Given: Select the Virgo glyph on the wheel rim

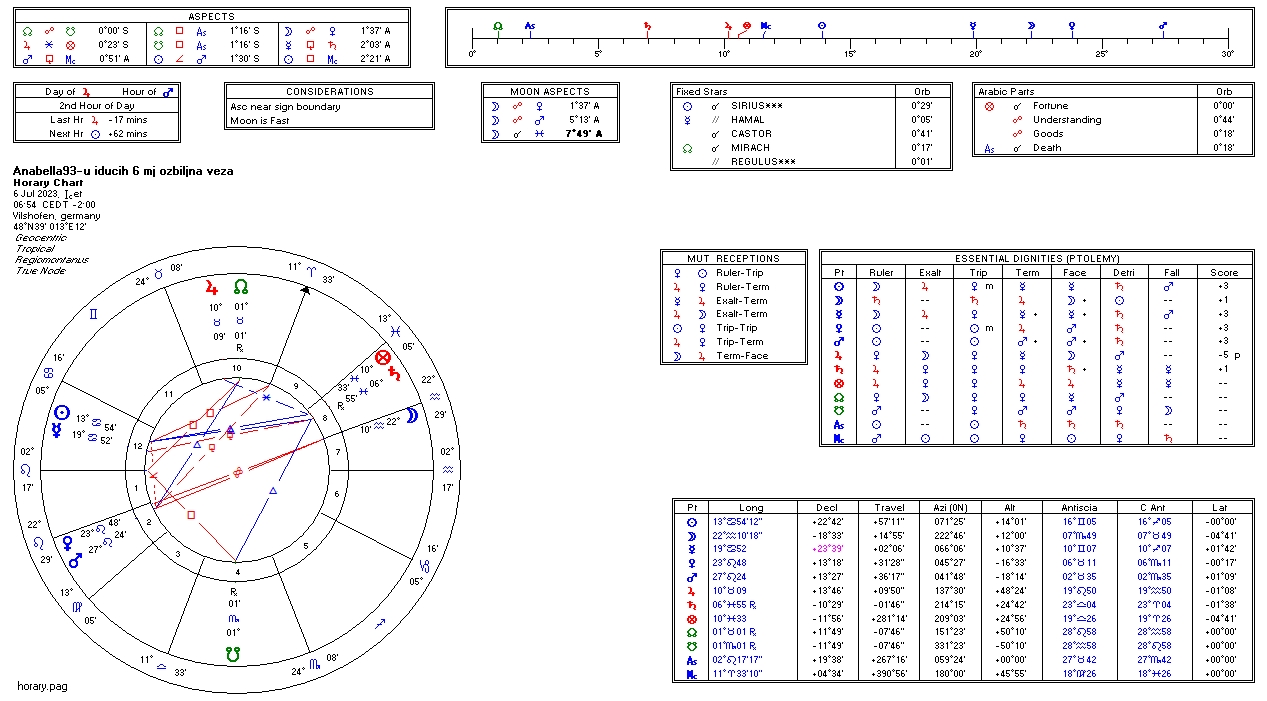Looking at the screenshot, I should coord(75,605).
